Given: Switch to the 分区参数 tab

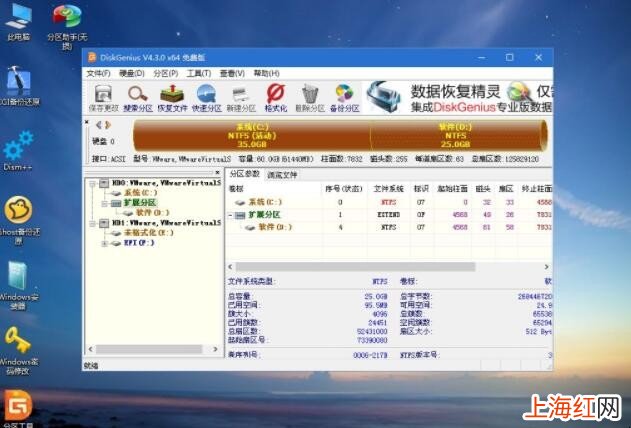Looking at the screenshot, I should [244, 174].
